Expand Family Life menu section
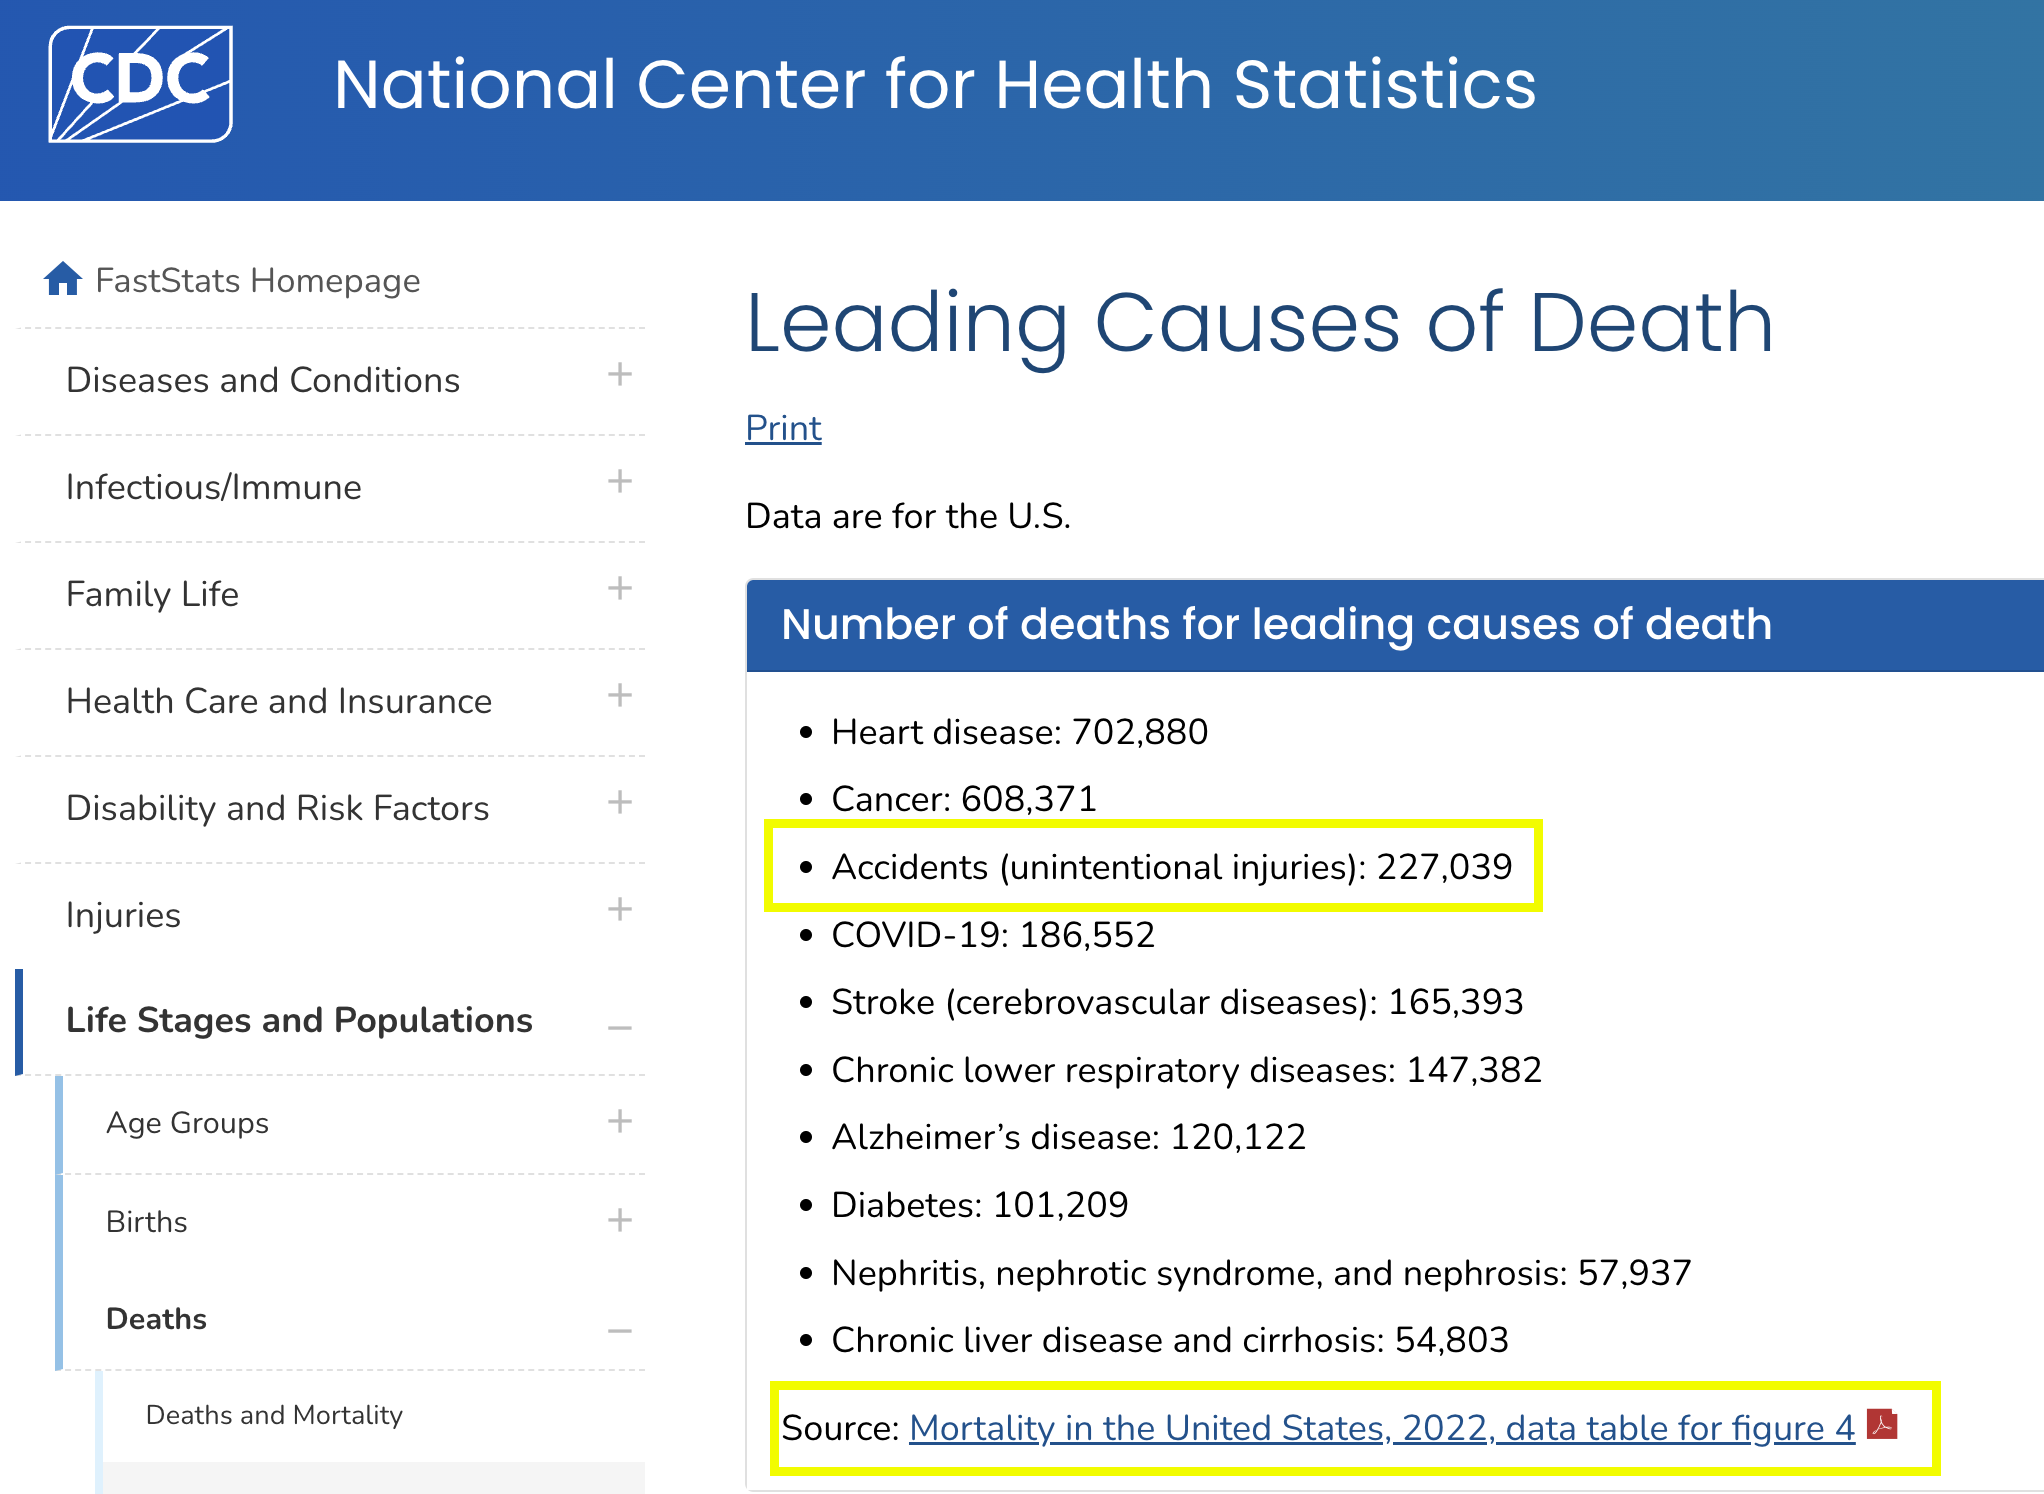 (x=619, y=589)
